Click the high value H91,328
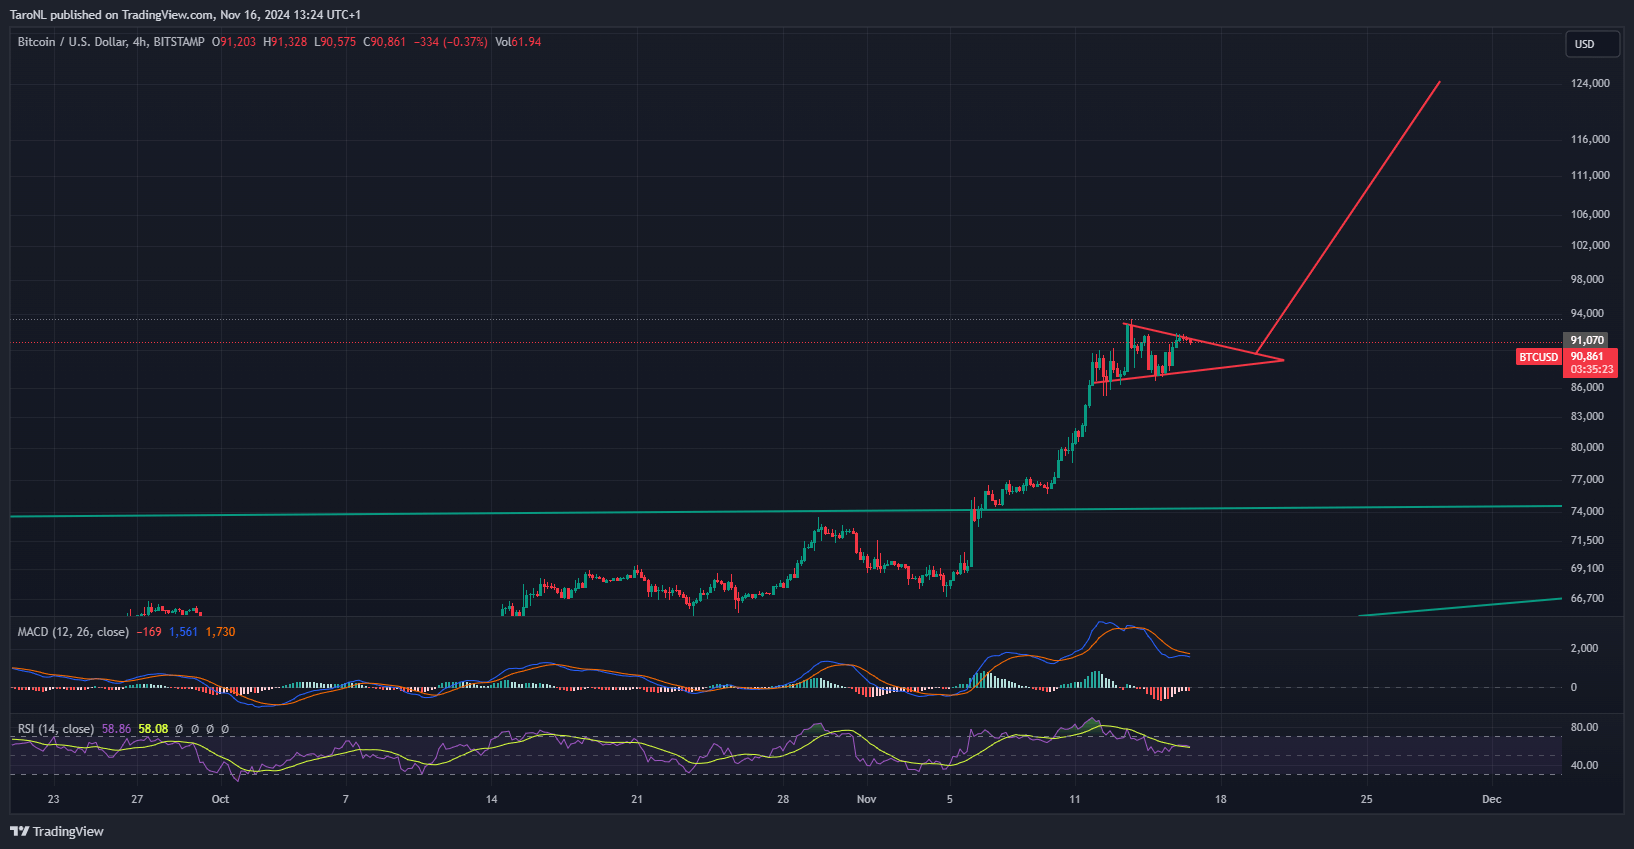1634x849 pixels. [x=285, y=42]
